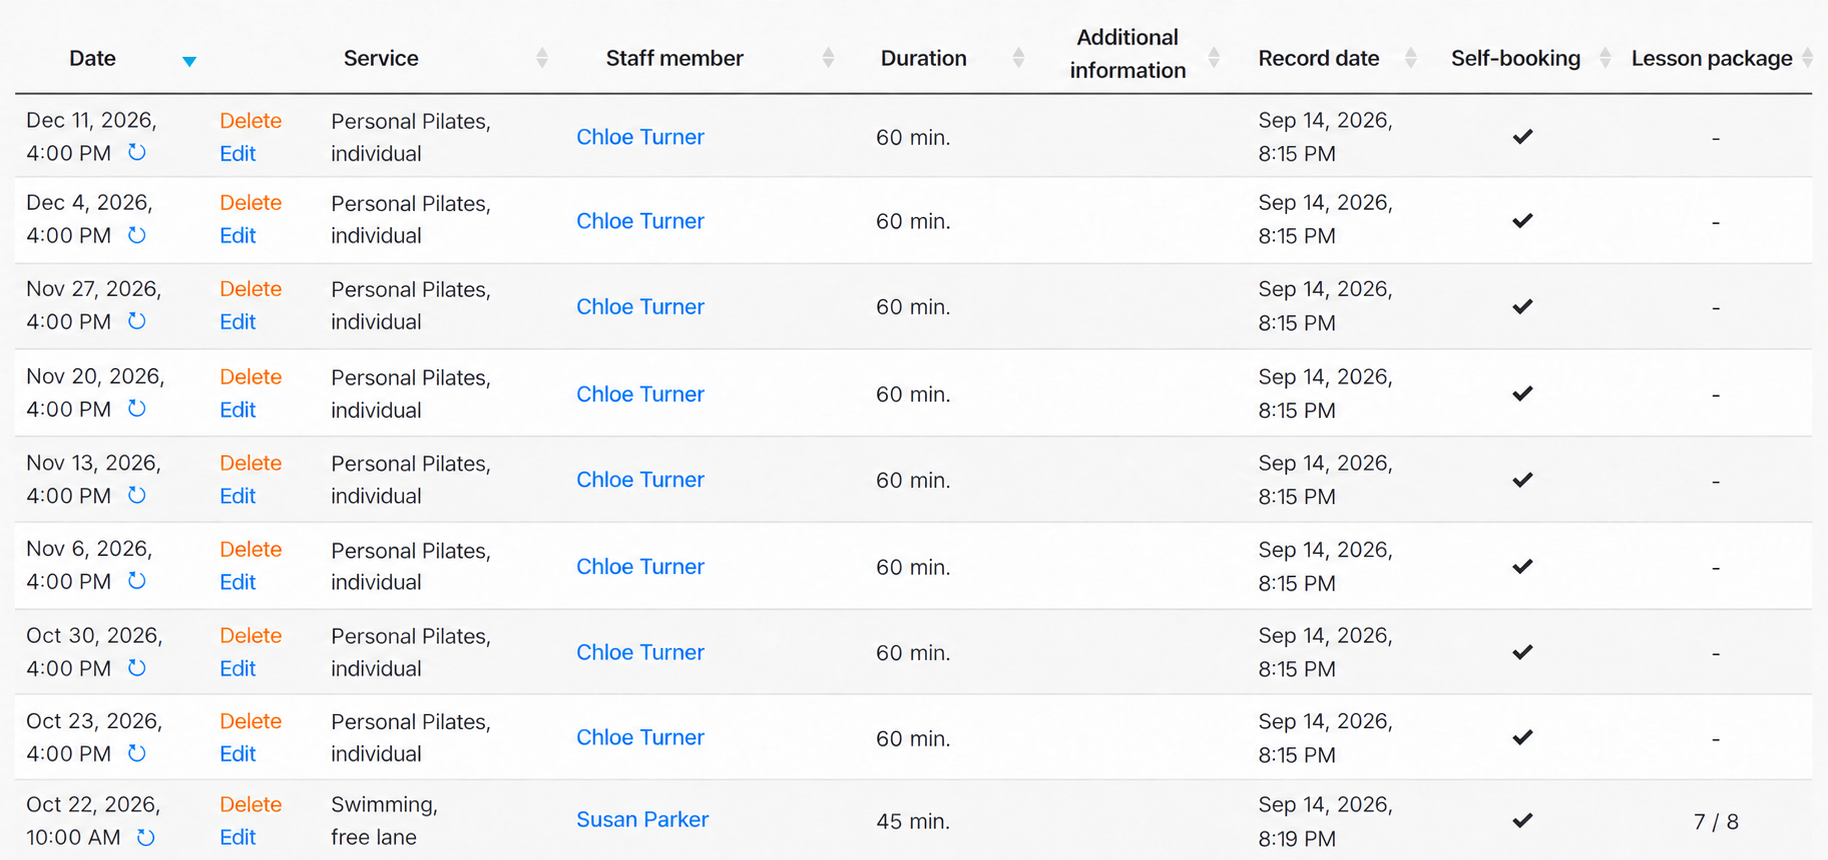Delete the Dec 4, 2026 booking
This screenshot has width=1828, height=860.
251,203
